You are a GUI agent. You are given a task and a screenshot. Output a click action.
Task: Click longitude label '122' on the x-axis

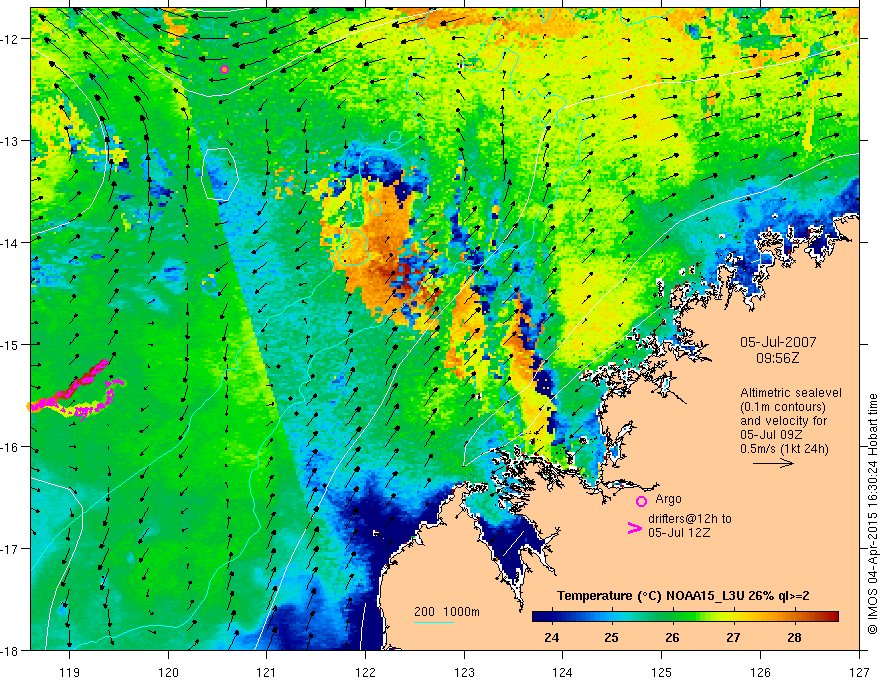(x=365, y=672)
